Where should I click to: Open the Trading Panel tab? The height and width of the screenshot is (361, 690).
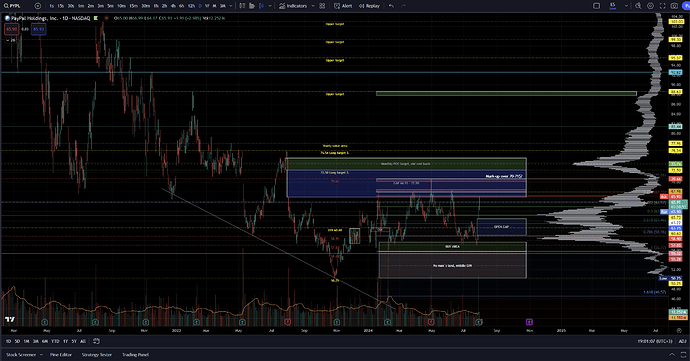coord(136,354)
